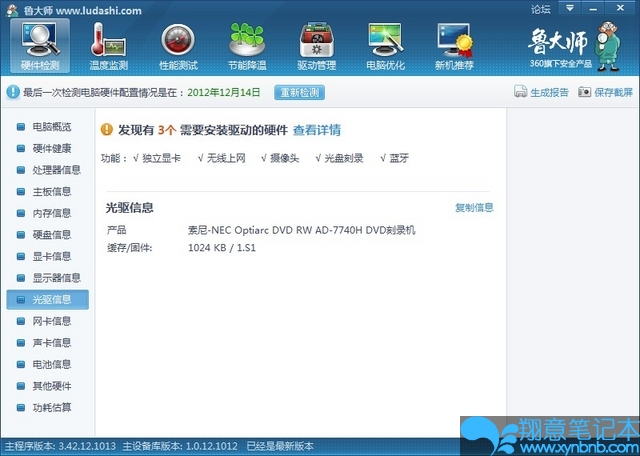The height and width of the screenshot is (456, 640).
Task: Open the 驱动管理 toolbox icon
Action: pos(317,46)
